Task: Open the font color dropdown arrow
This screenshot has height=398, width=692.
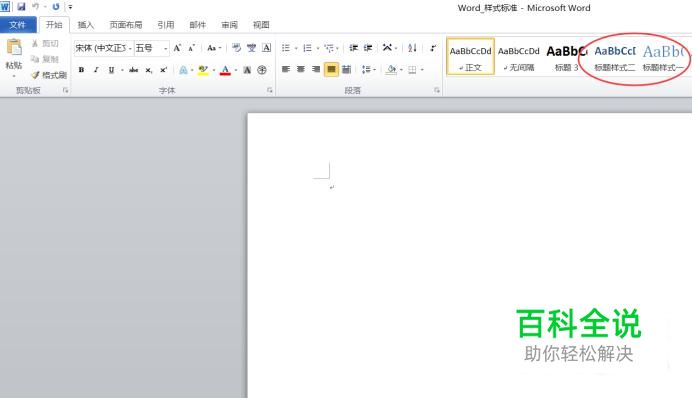Action: click(236, 70)
